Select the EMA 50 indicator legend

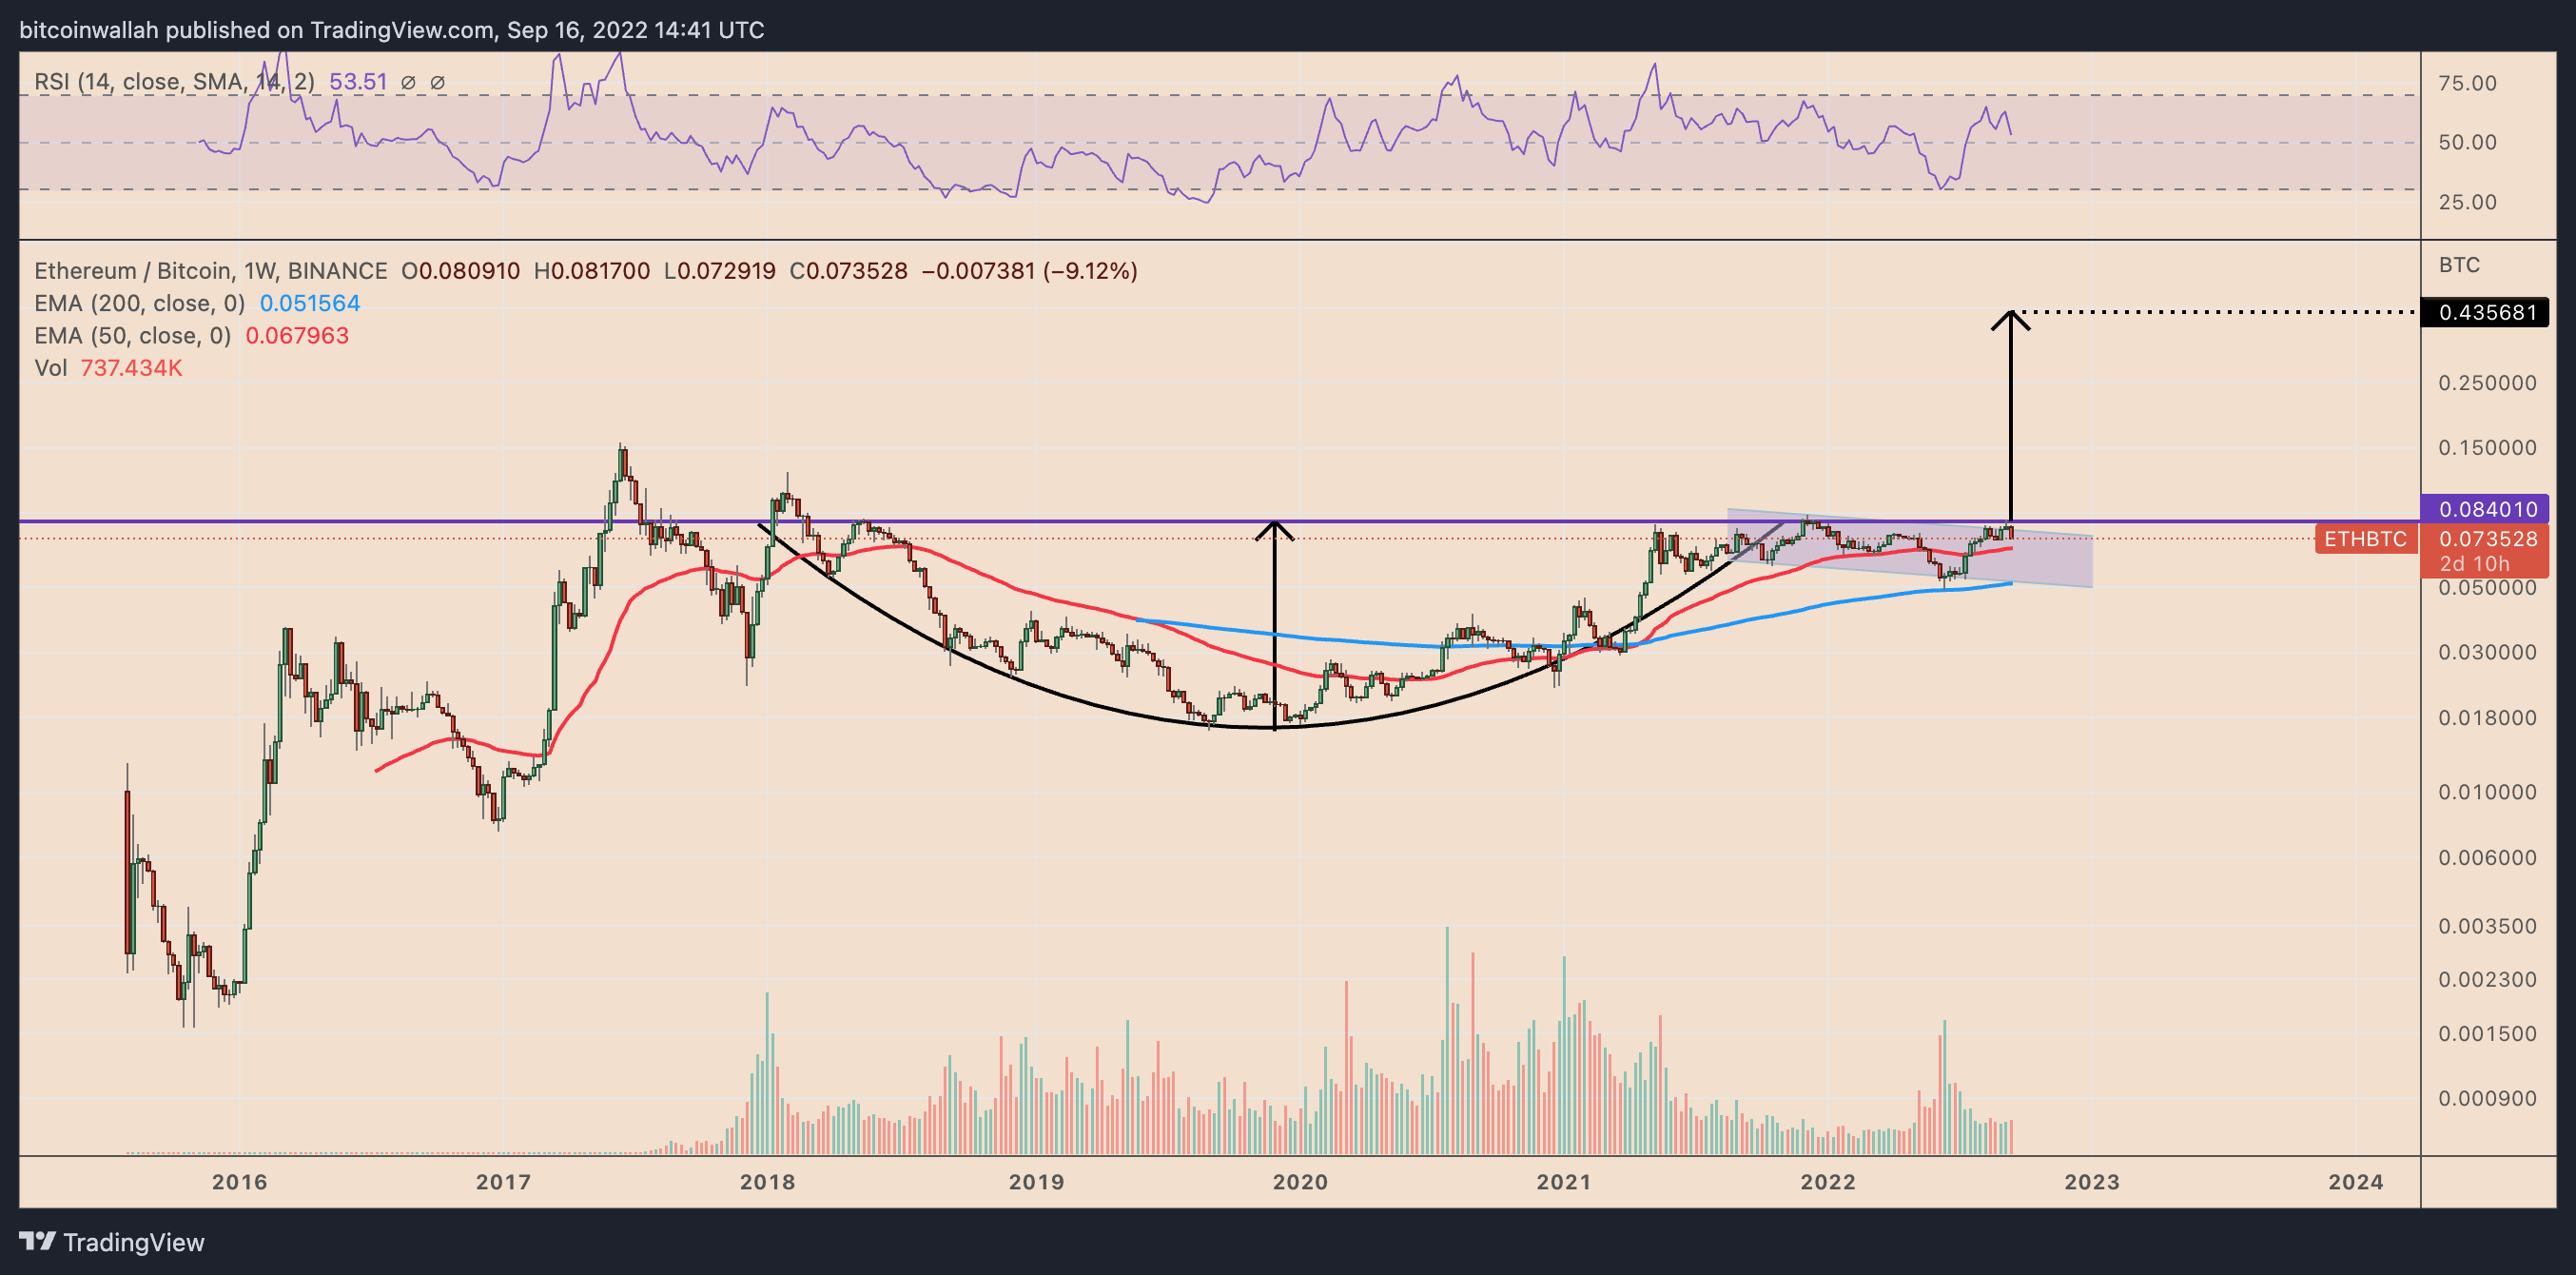click(x=132, y=336)
